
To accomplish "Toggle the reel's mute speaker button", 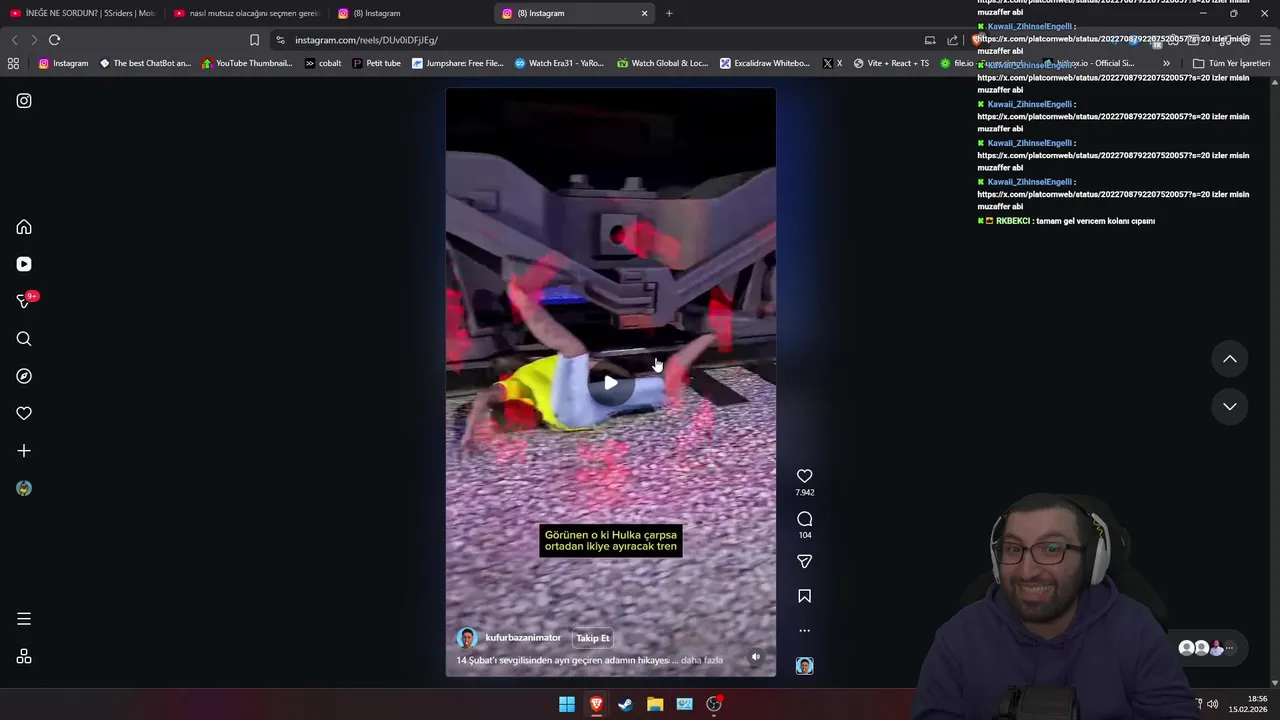I will click(x=756, y=657).
